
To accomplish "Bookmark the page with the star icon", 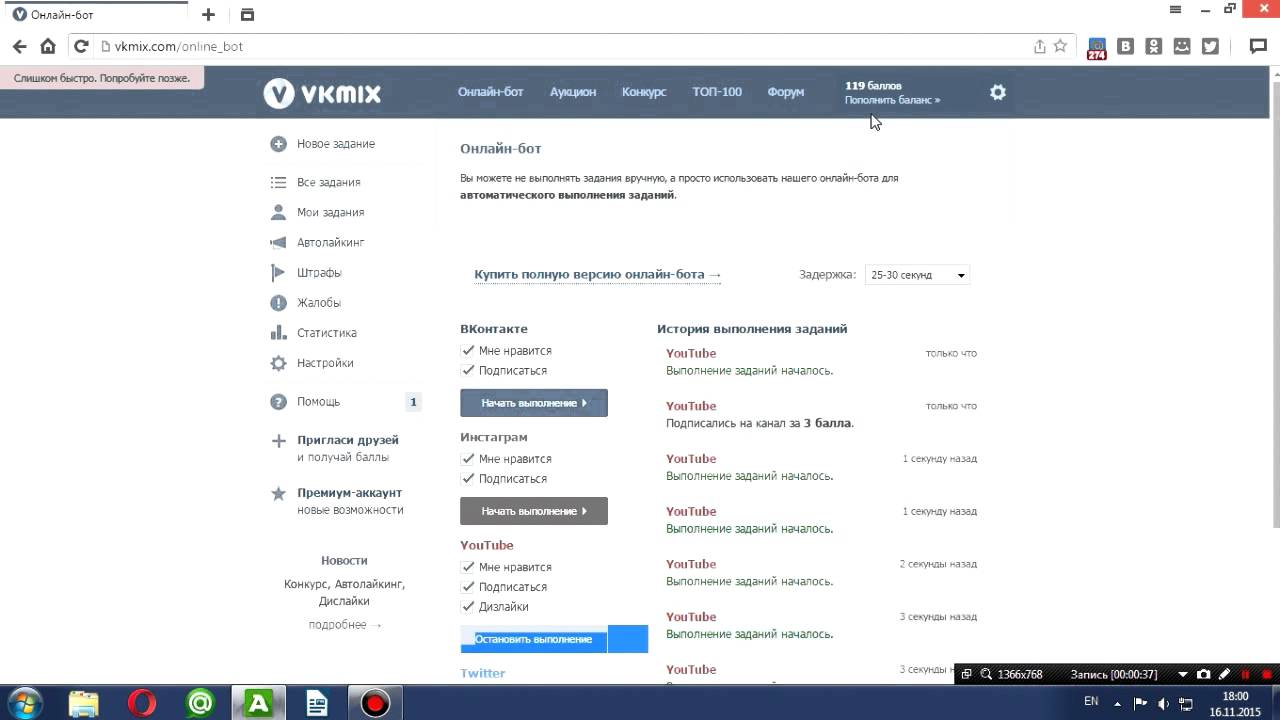I will [1060, 46].
